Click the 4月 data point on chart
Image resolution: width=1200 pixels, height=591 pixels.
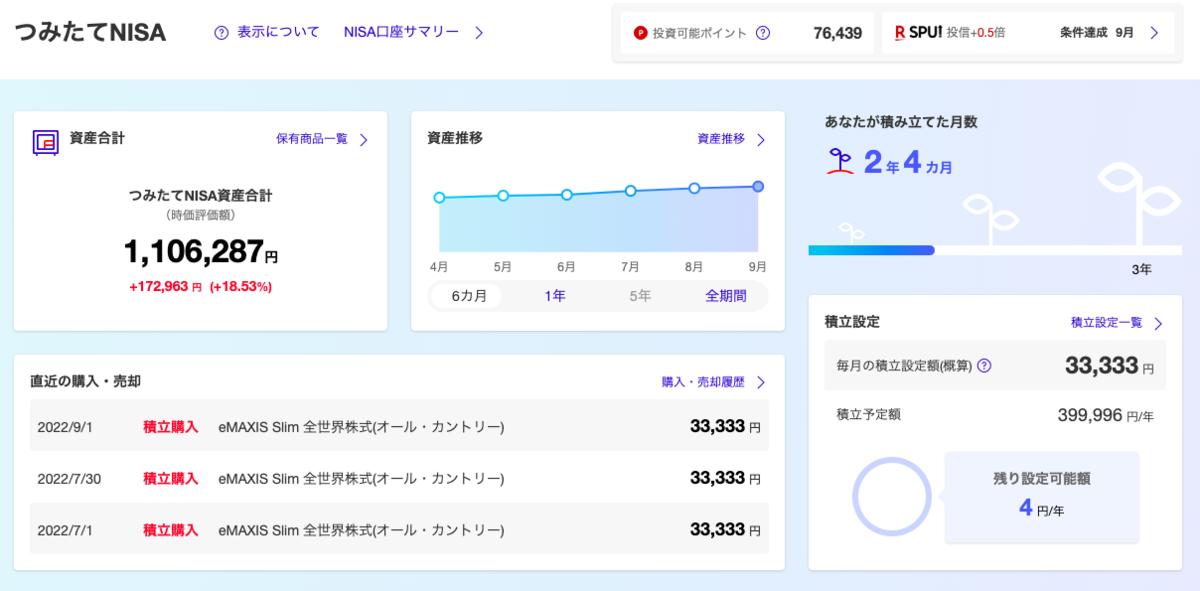click(x=439, y=198)
